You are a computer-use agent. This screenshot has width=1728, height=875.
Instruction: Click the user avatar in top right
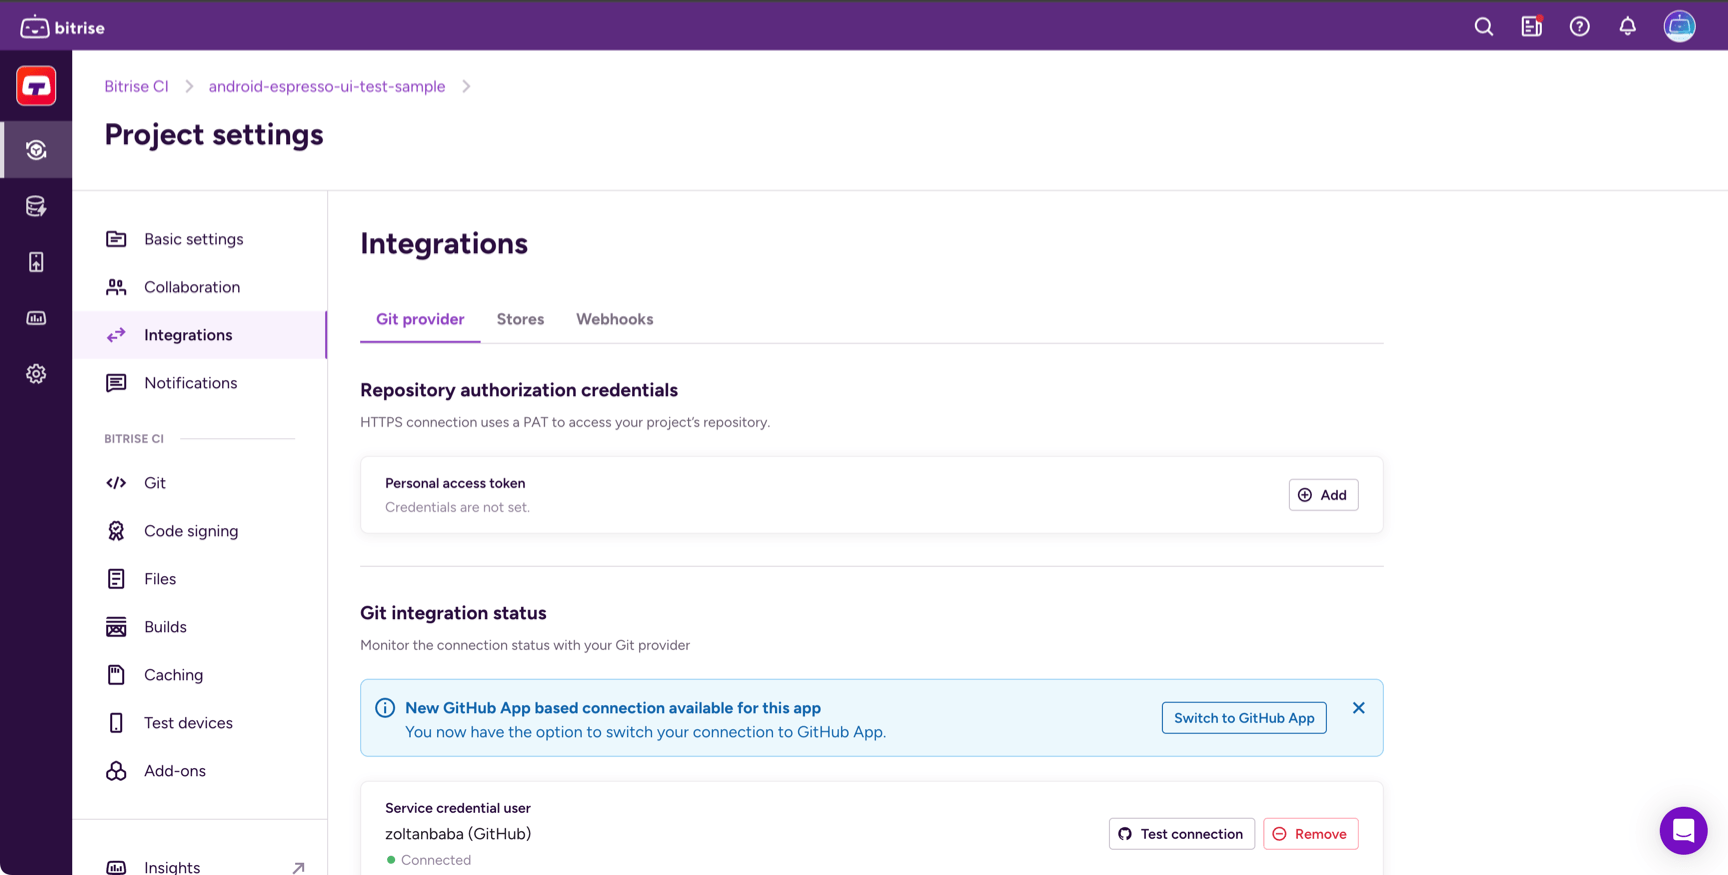[x=1679, y=27]
